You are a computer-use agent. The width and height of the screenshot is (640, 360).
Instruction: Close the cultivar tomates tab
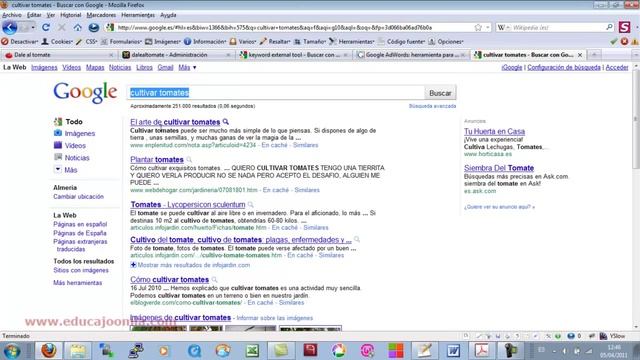tap(580, 55)
